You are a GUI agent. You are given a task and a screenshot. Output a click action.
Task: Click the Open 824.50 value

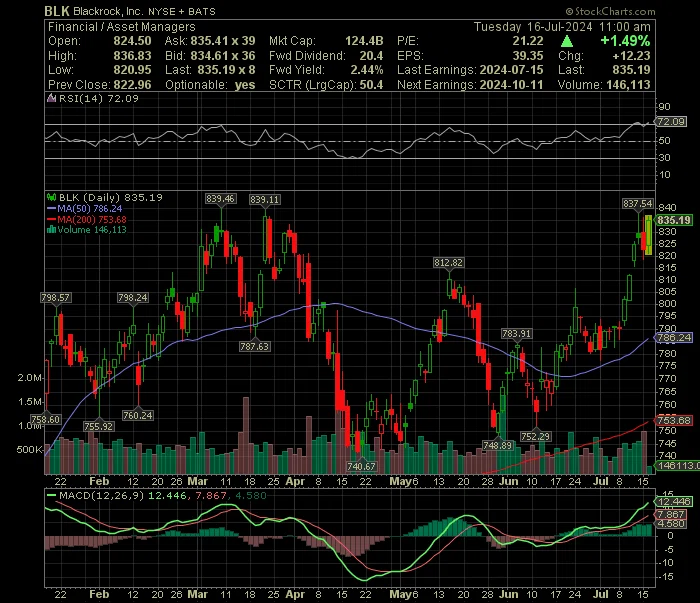[x=132, y=41]
